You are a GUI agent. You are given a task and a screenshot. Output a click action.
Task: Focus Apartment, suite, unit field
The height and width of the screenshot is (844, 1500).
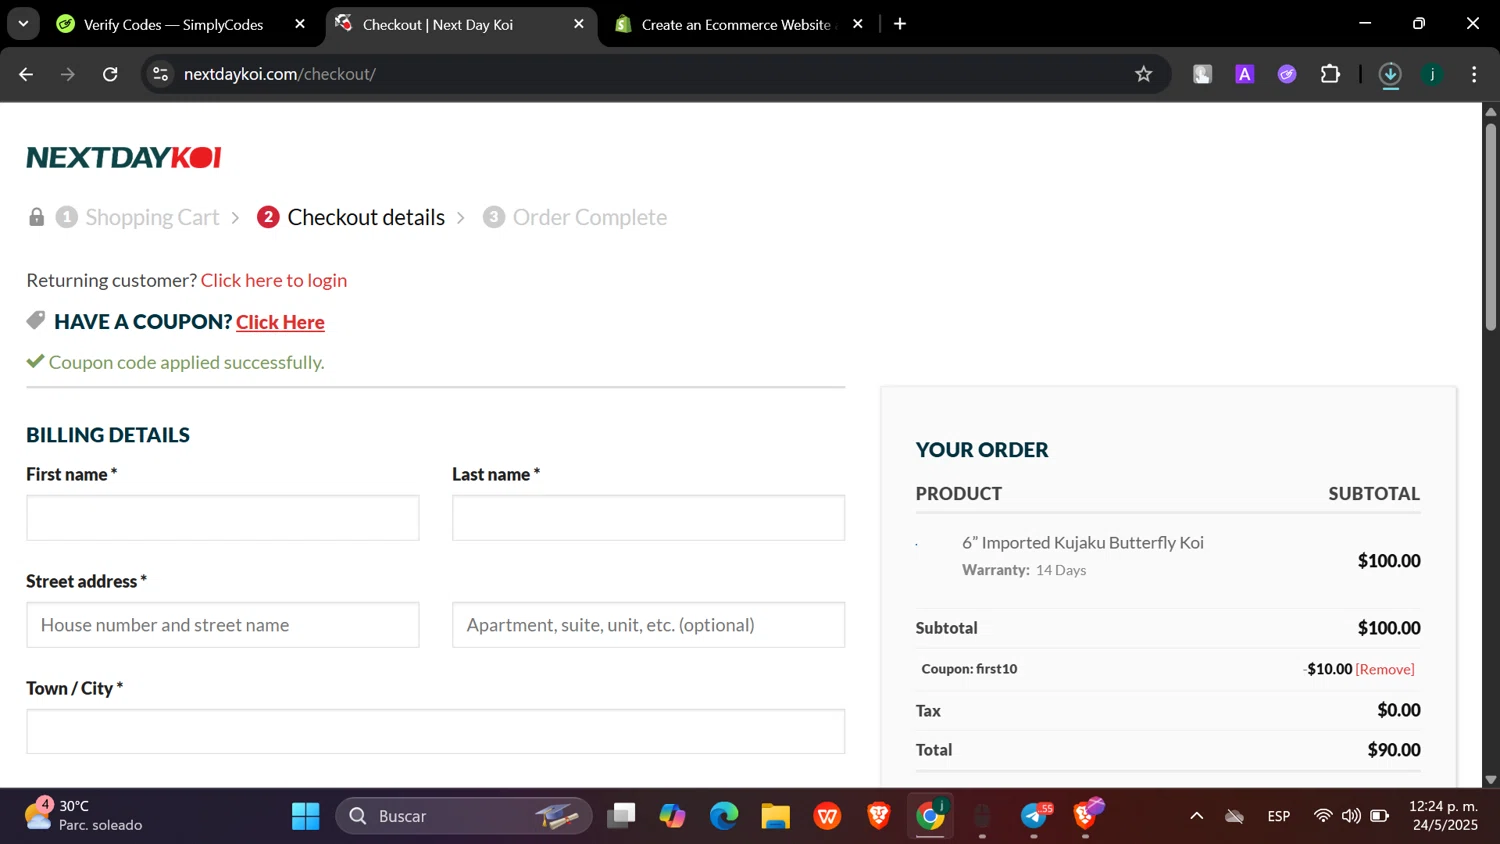pyautogui.click(x=648, y=625)
